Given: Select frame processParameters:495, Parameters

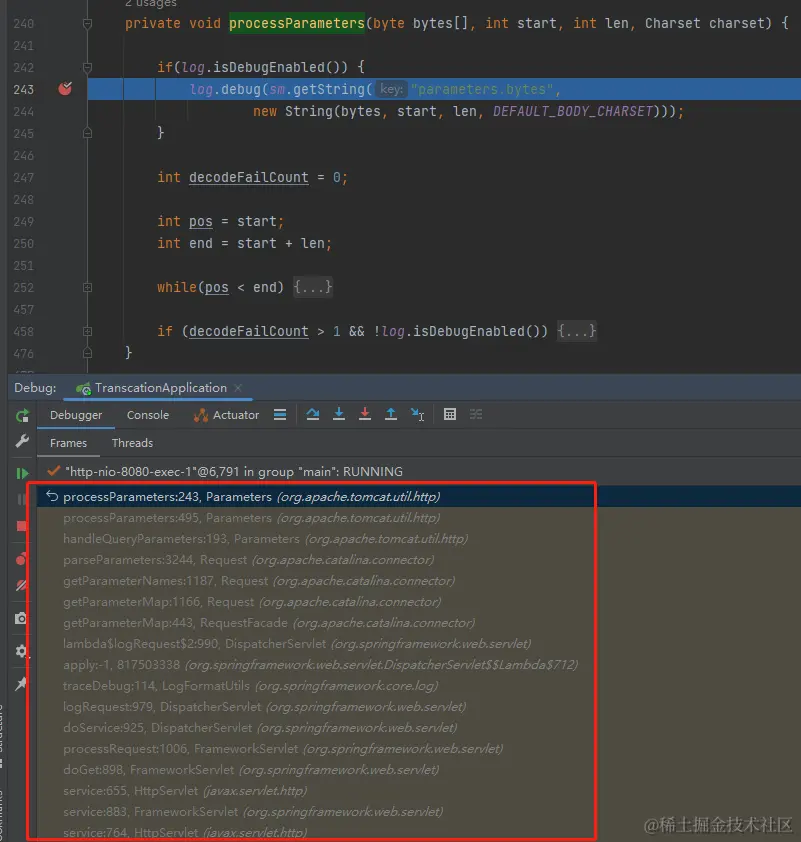Looking at the screenshot, I should (x=419, y=518).
